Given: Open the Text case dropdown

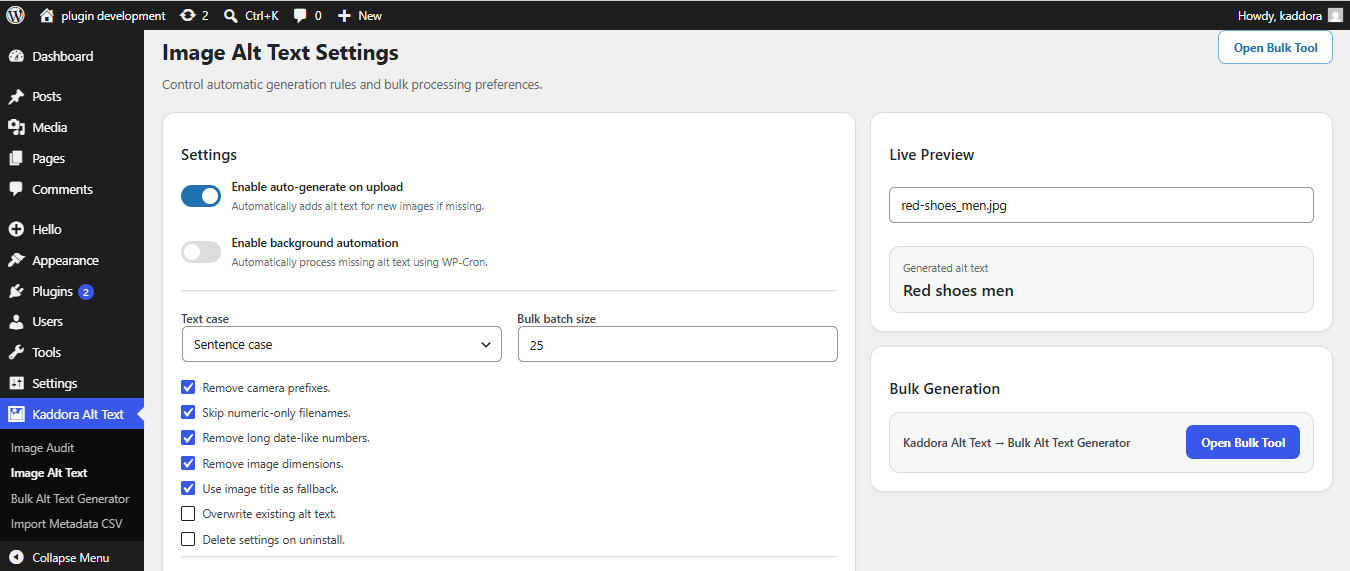Looking at the screenshot, I should point(342,344).
